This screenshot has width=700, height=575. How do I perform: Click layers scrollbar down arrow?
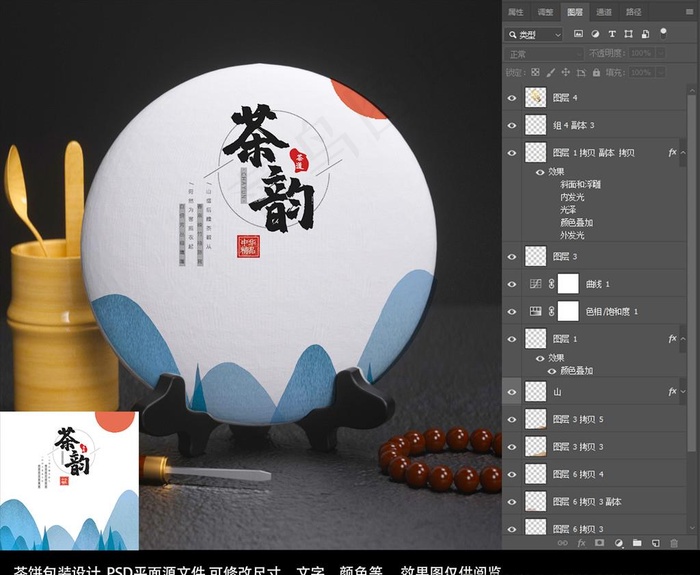coord(692,528)
